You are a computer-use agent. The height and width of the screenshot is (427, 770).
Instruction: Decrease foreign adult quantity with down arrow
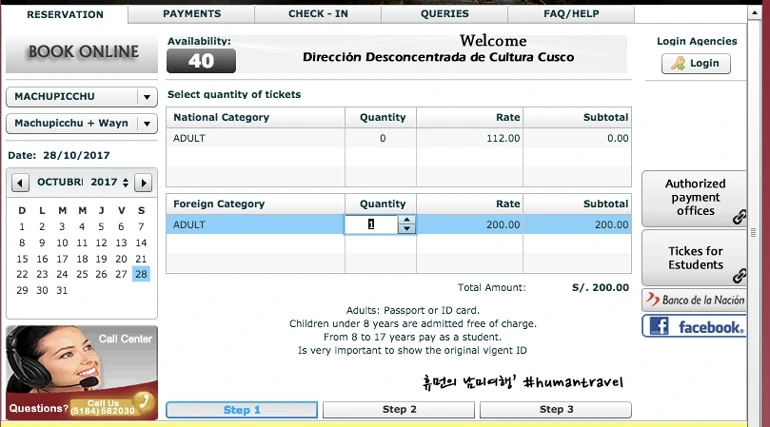pyautogui.click(x=407, y=228)
